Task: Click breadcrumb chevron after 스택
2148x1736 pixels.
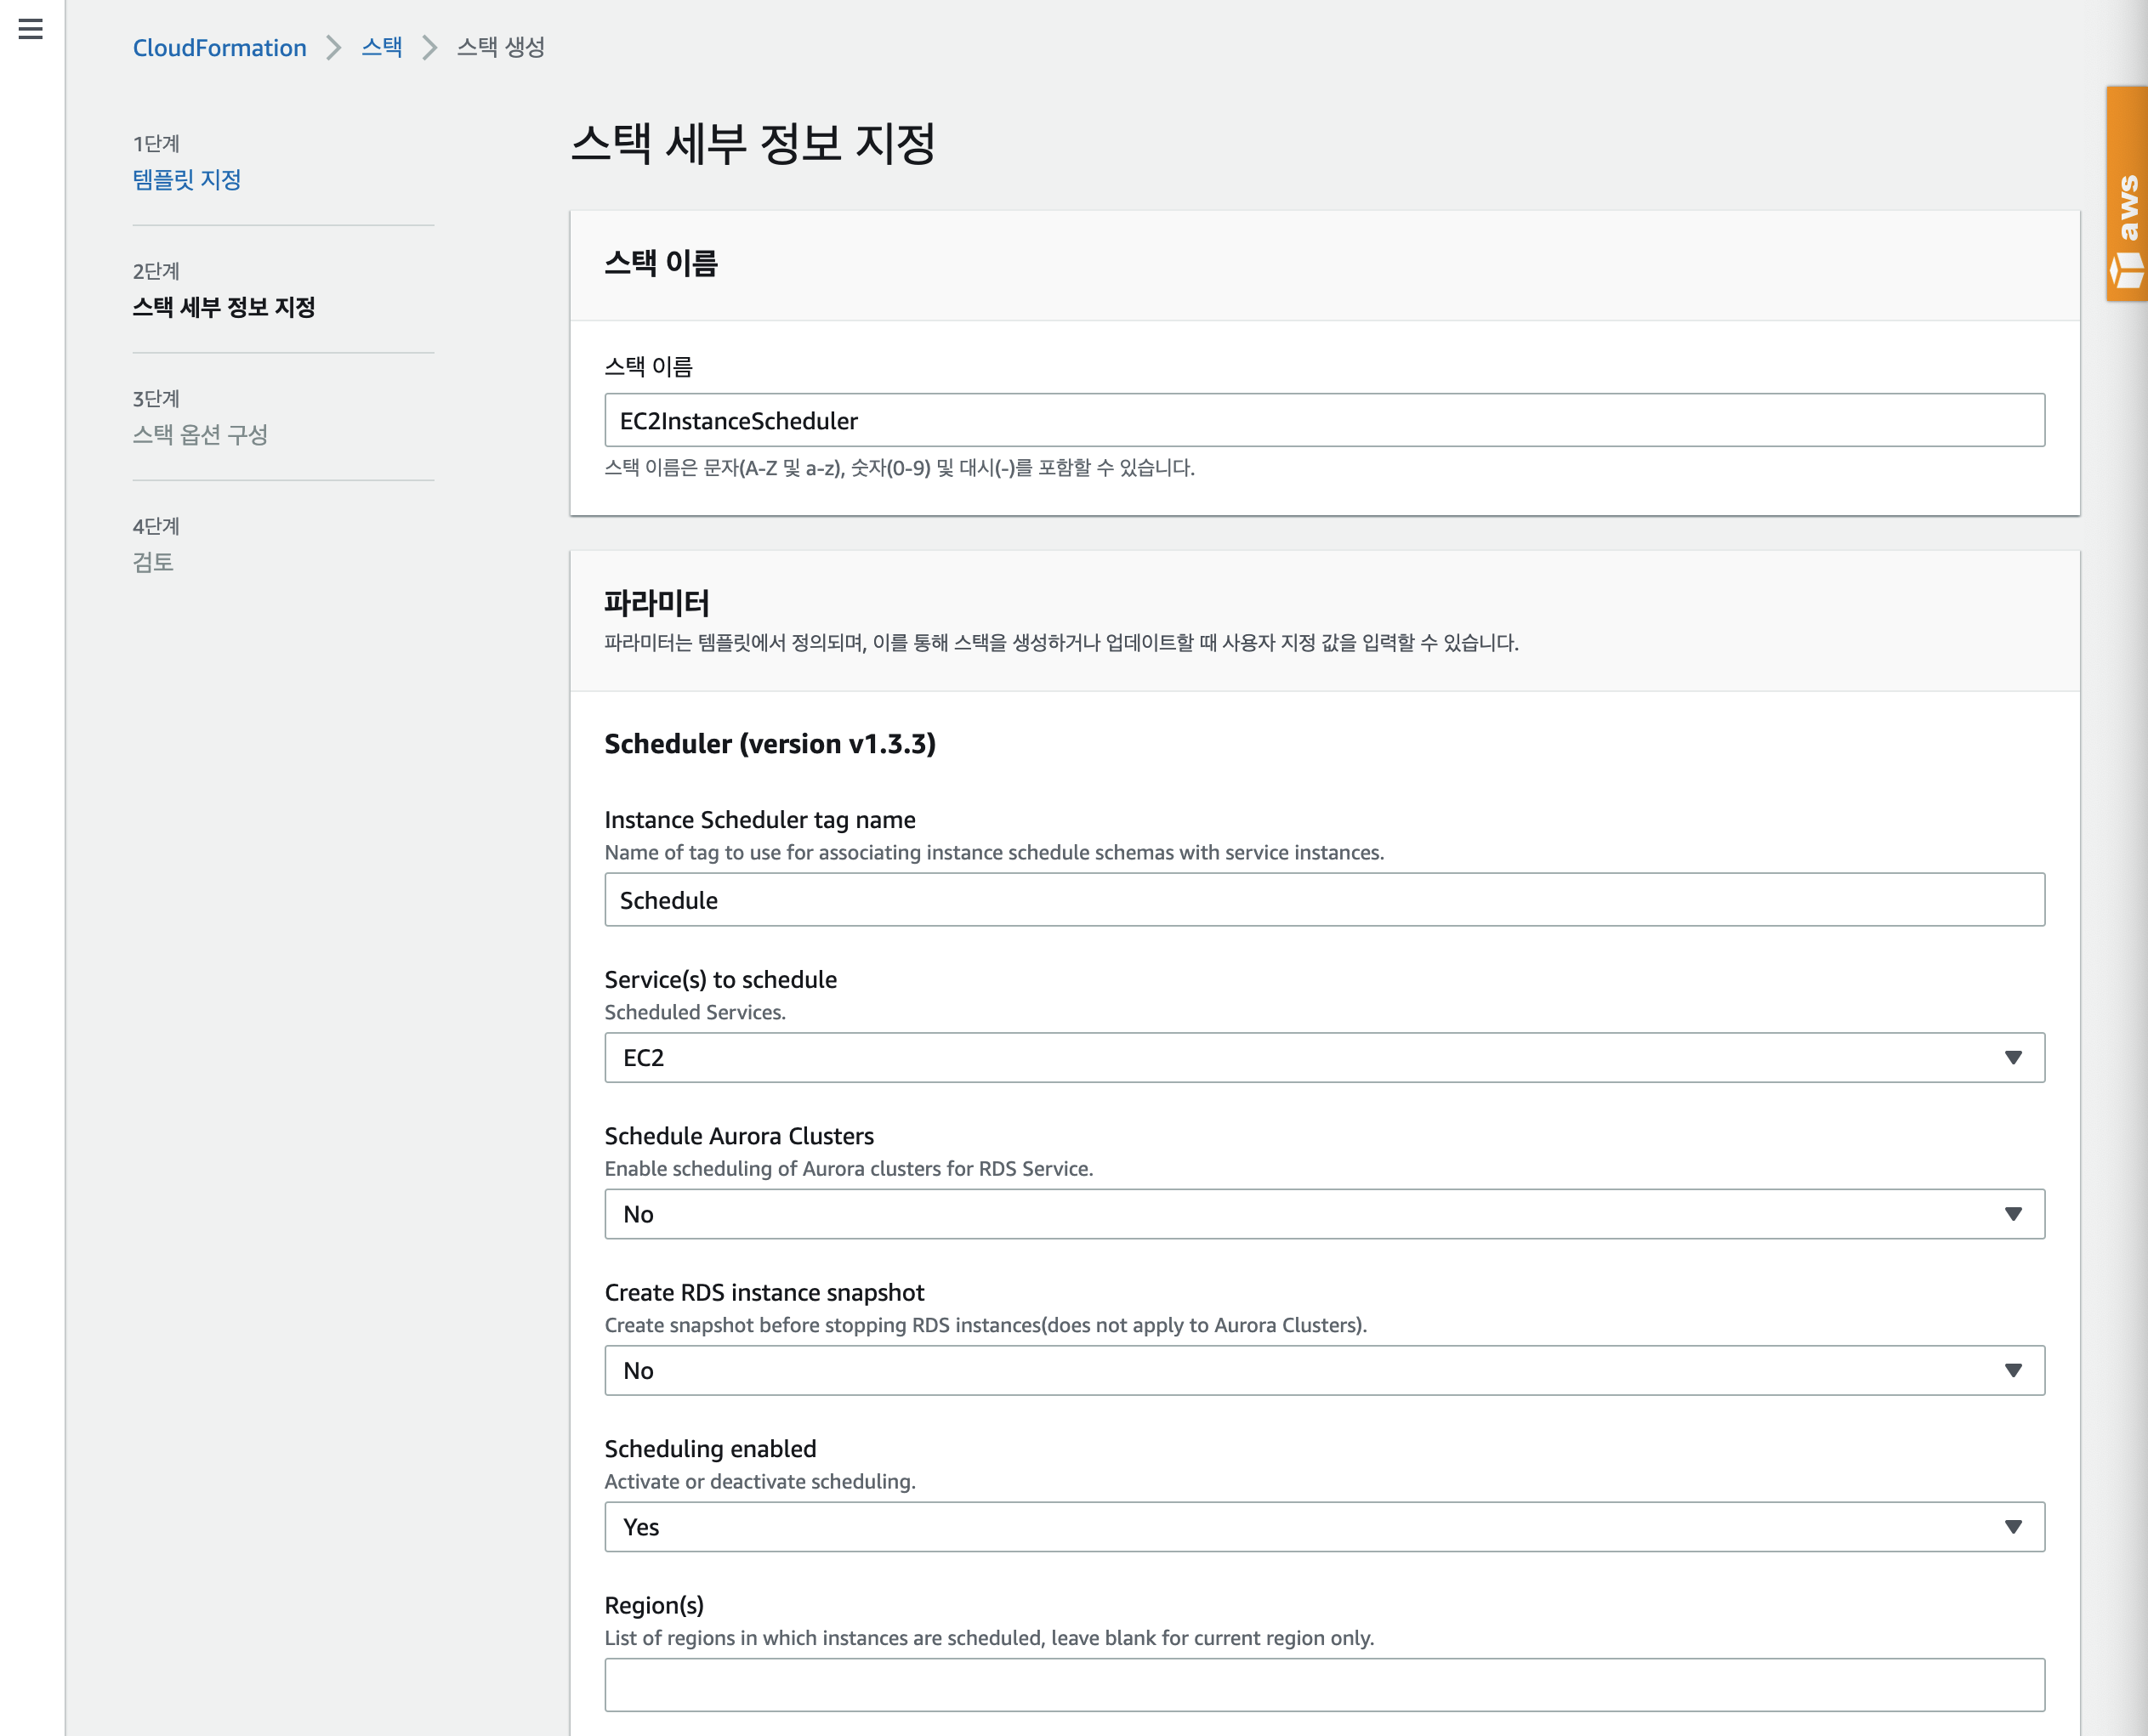Action: tap(430, 48)
